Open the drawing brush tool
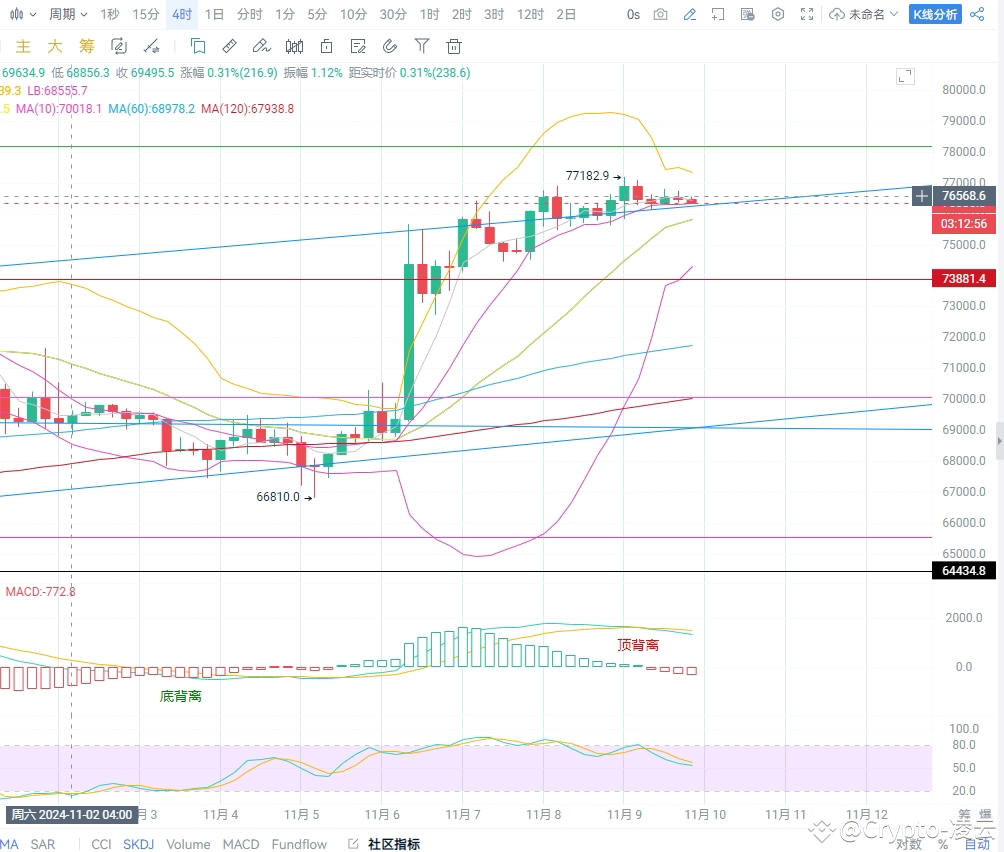Viewport: 1004px width, 852px height. pos(261,46)
